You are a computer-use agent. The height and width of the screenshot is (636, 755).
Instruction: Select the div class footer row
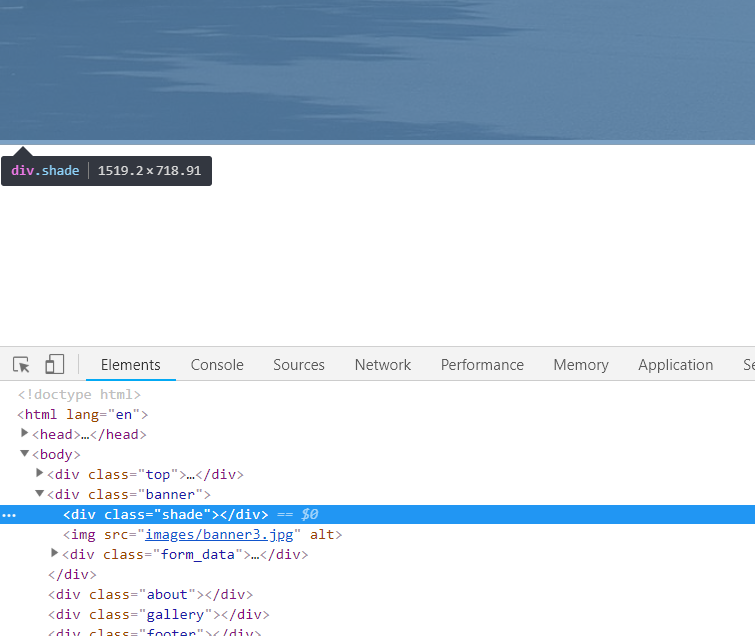[154, 632]
